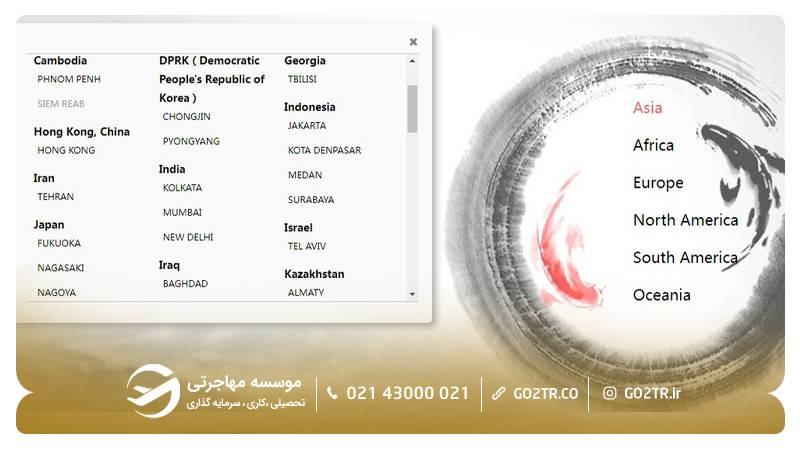Click the Hong Kong, China heading
Viewport: 800px width, 450px height.
point(82,132)
